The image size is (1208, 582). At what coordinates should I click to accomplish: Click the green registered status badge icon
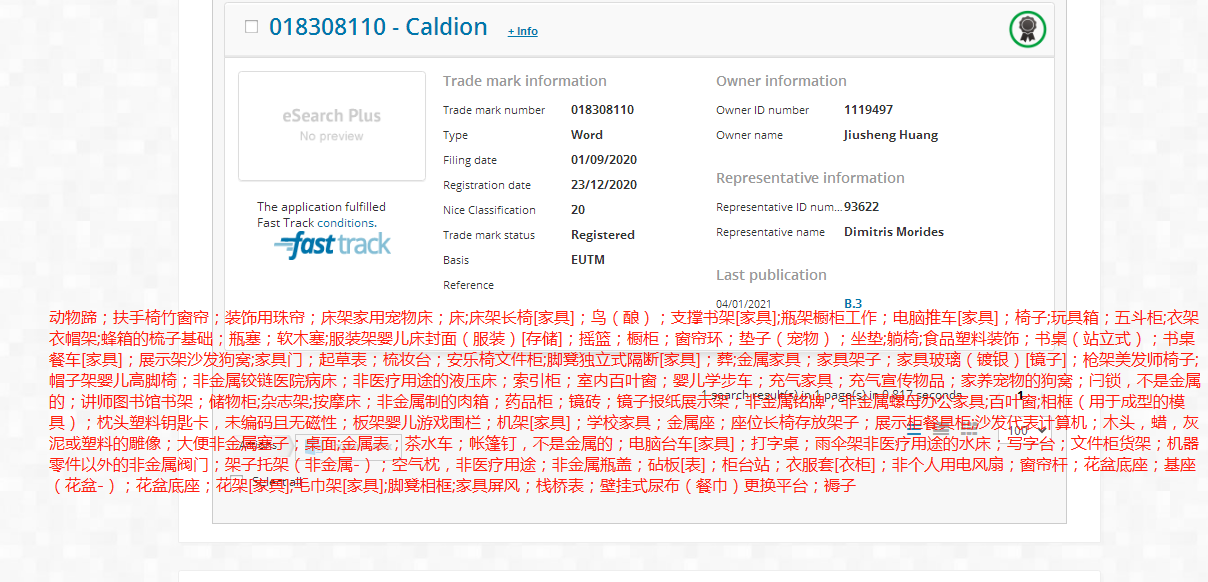(1027, 29)
